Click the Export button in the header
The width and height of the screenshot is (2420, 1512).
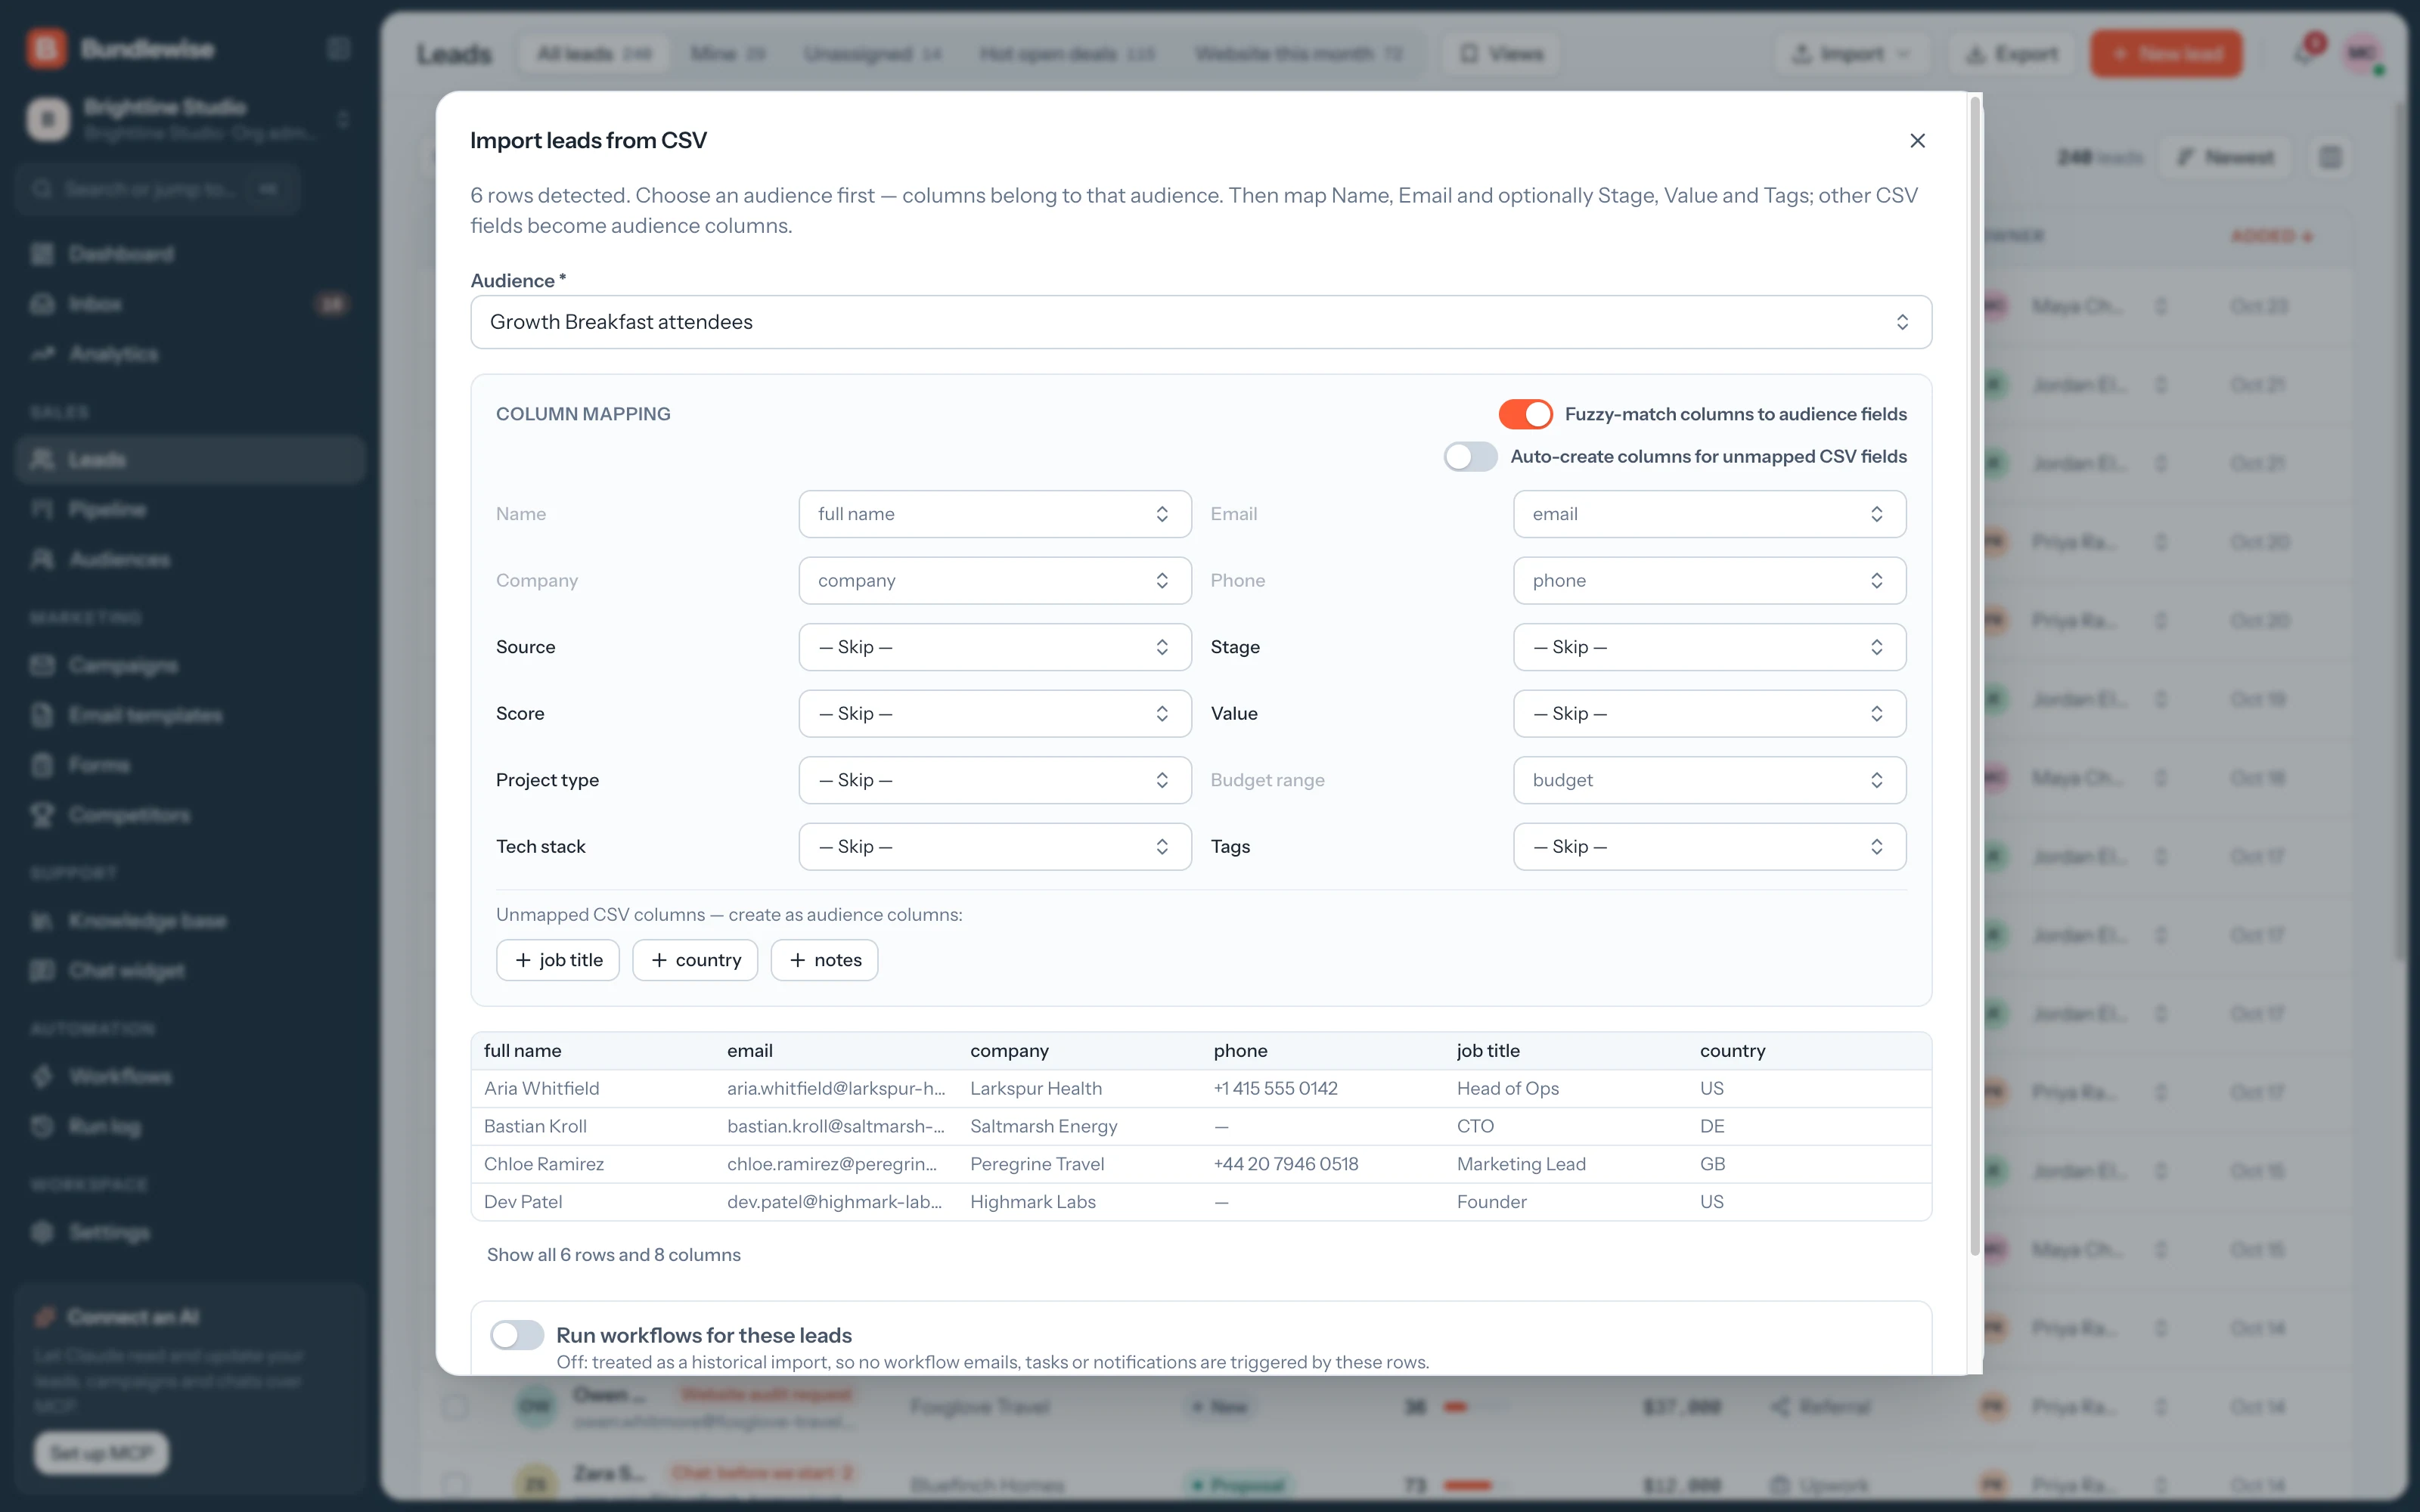pos(2012,54)
